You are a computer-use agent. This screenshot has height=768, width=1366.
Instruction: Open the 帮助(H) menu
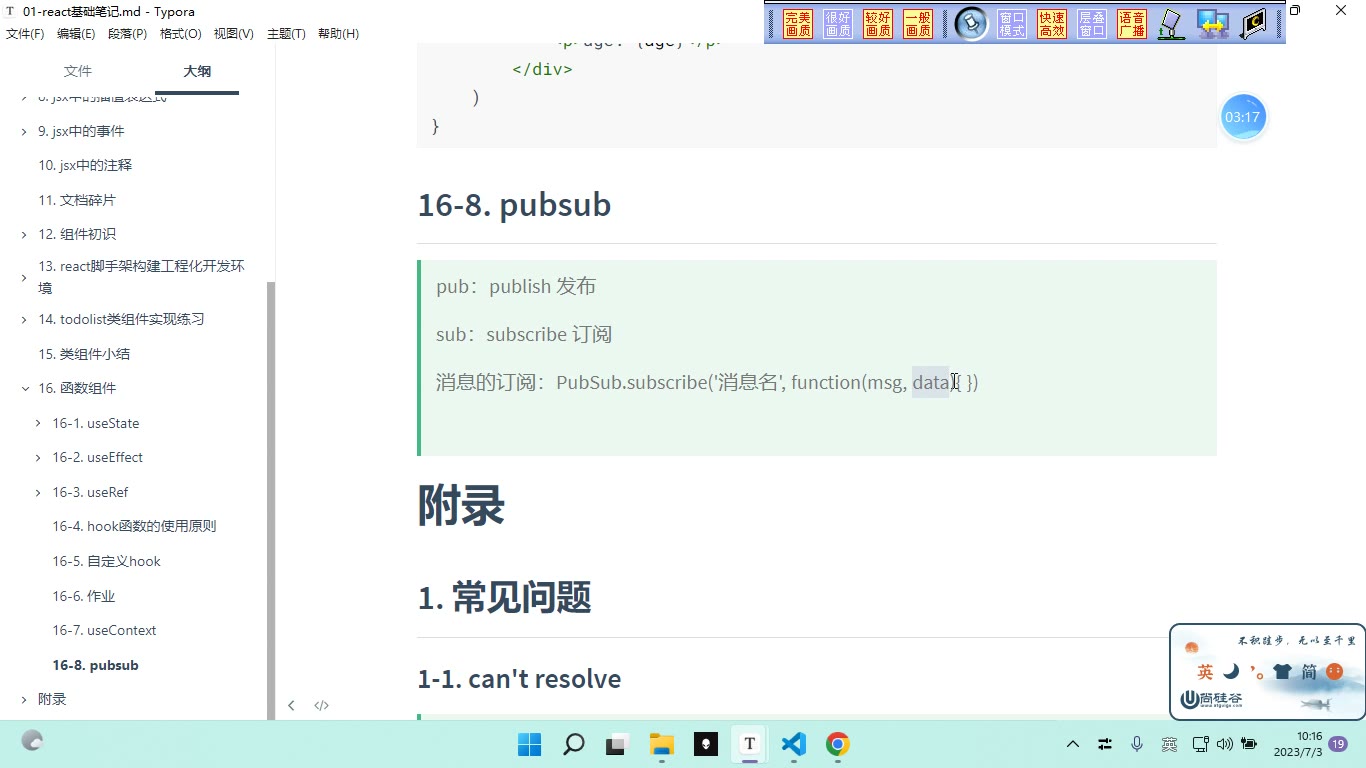tap(338, 34)
